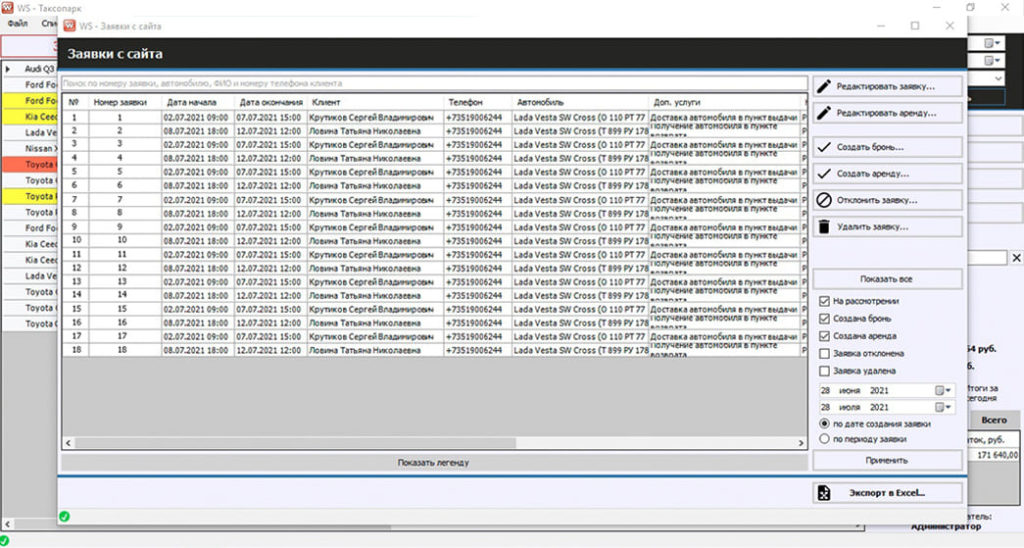Click the table scroll right arrow
Image resolution: width=1024 pixels, height=548 pixels.
[801, 443]
